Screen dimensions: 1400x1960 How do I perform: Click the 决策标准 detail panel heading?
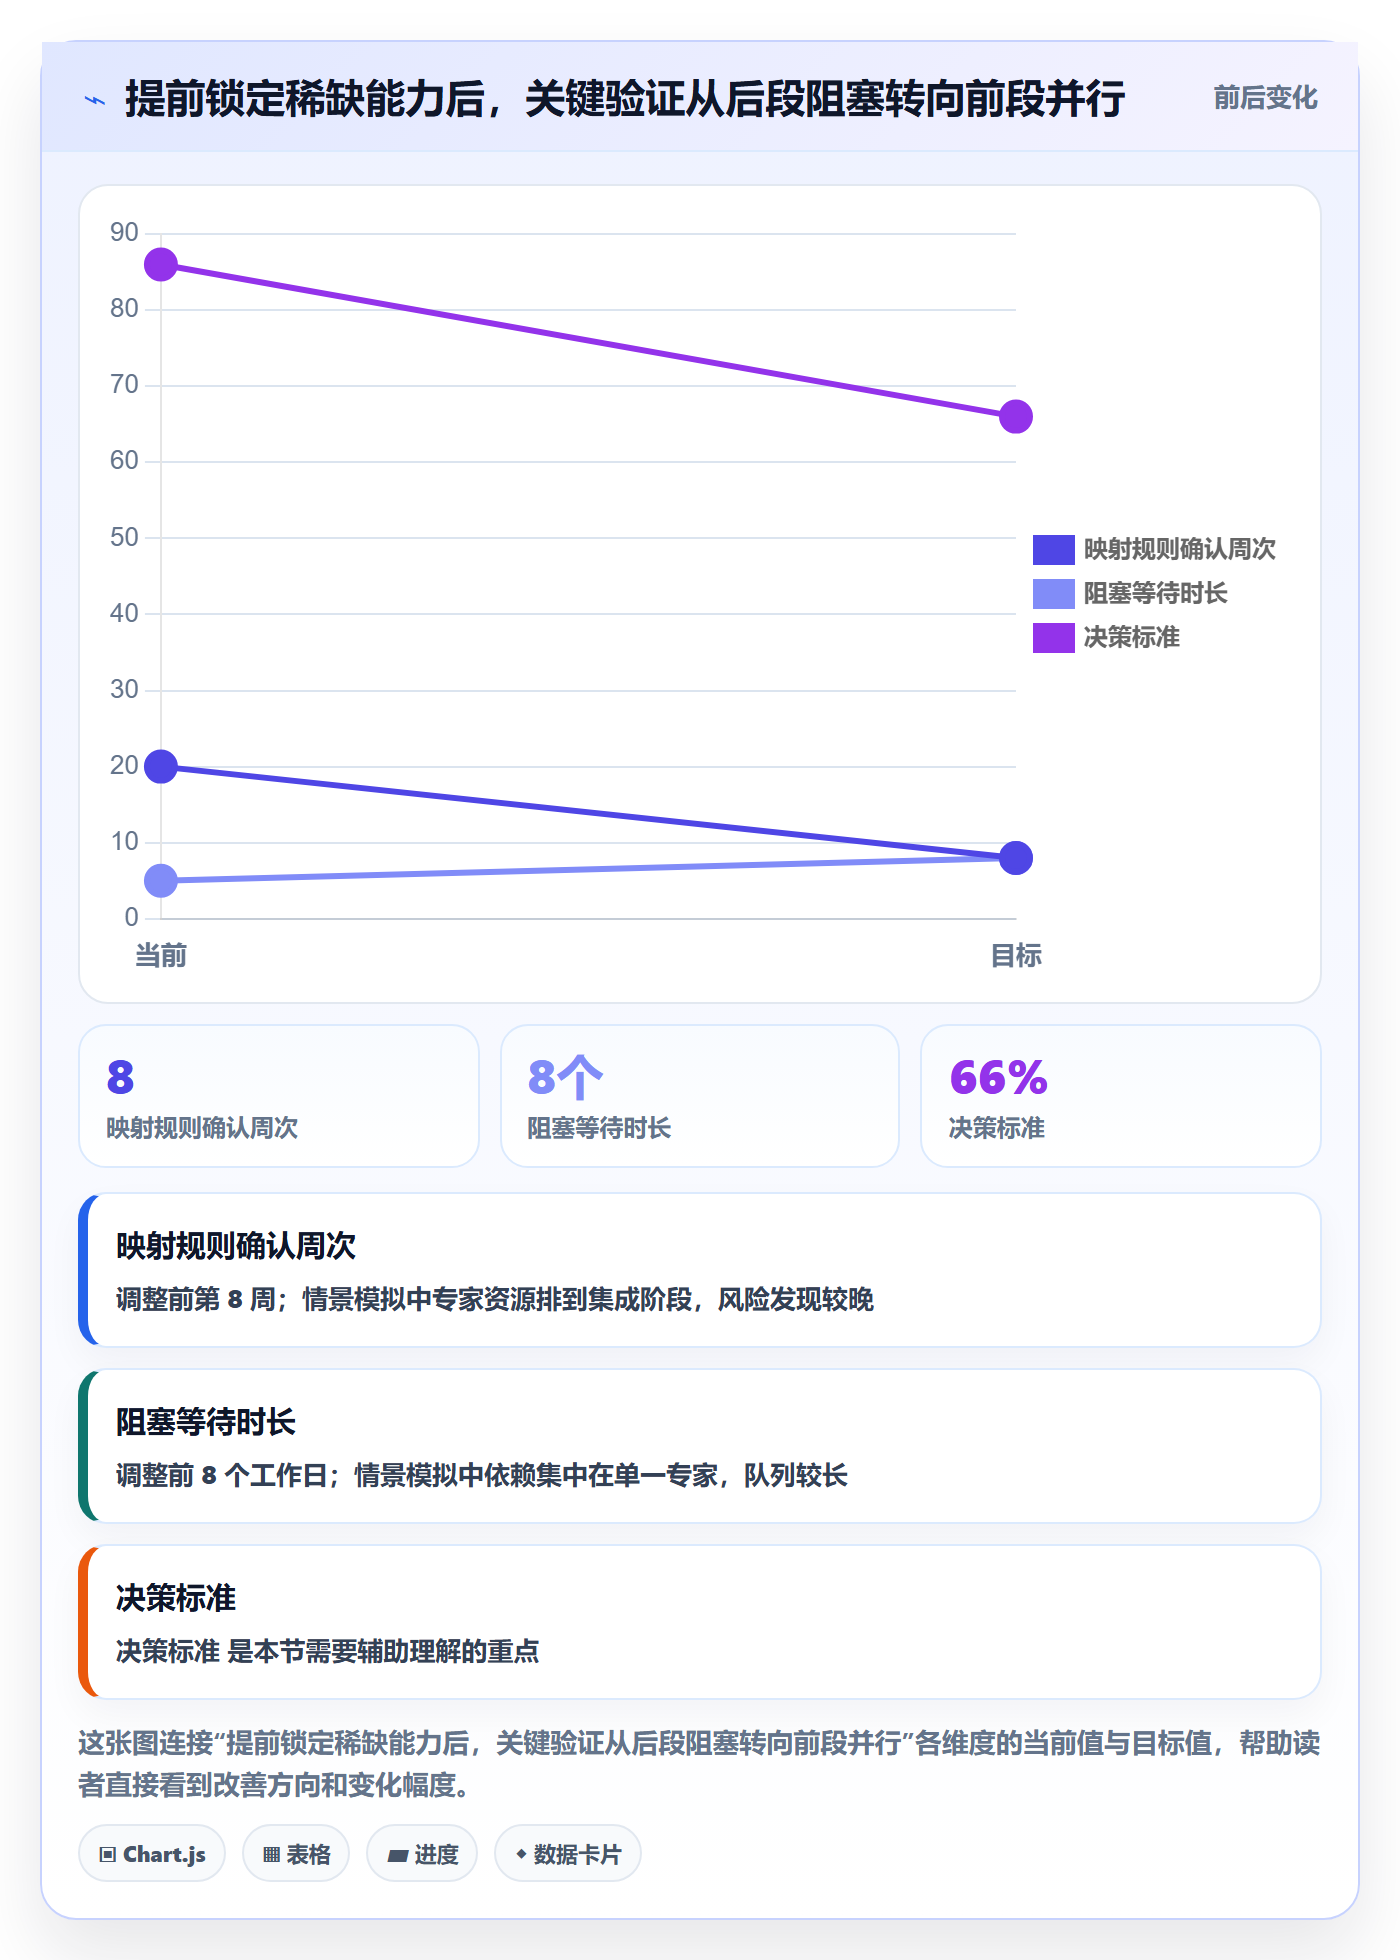(176, 1598)
